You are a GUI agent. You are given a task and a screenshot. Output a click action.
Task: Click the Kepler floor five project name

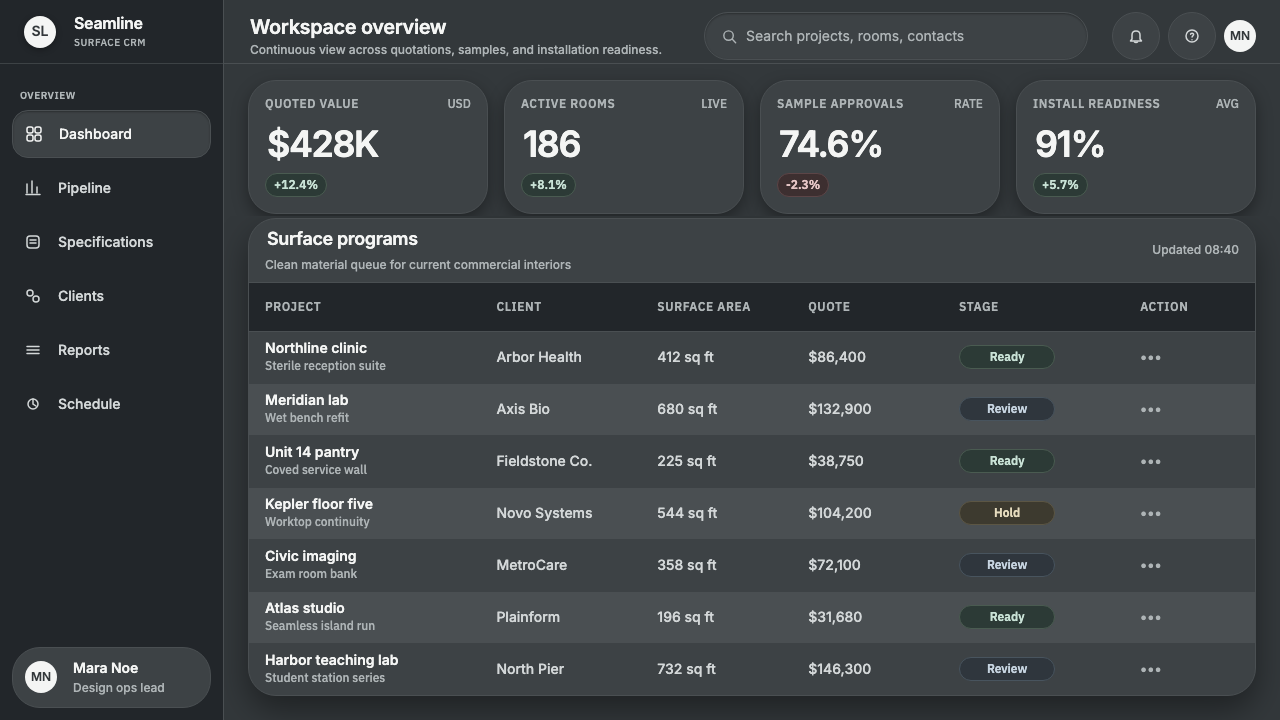(x=319, y=504)
